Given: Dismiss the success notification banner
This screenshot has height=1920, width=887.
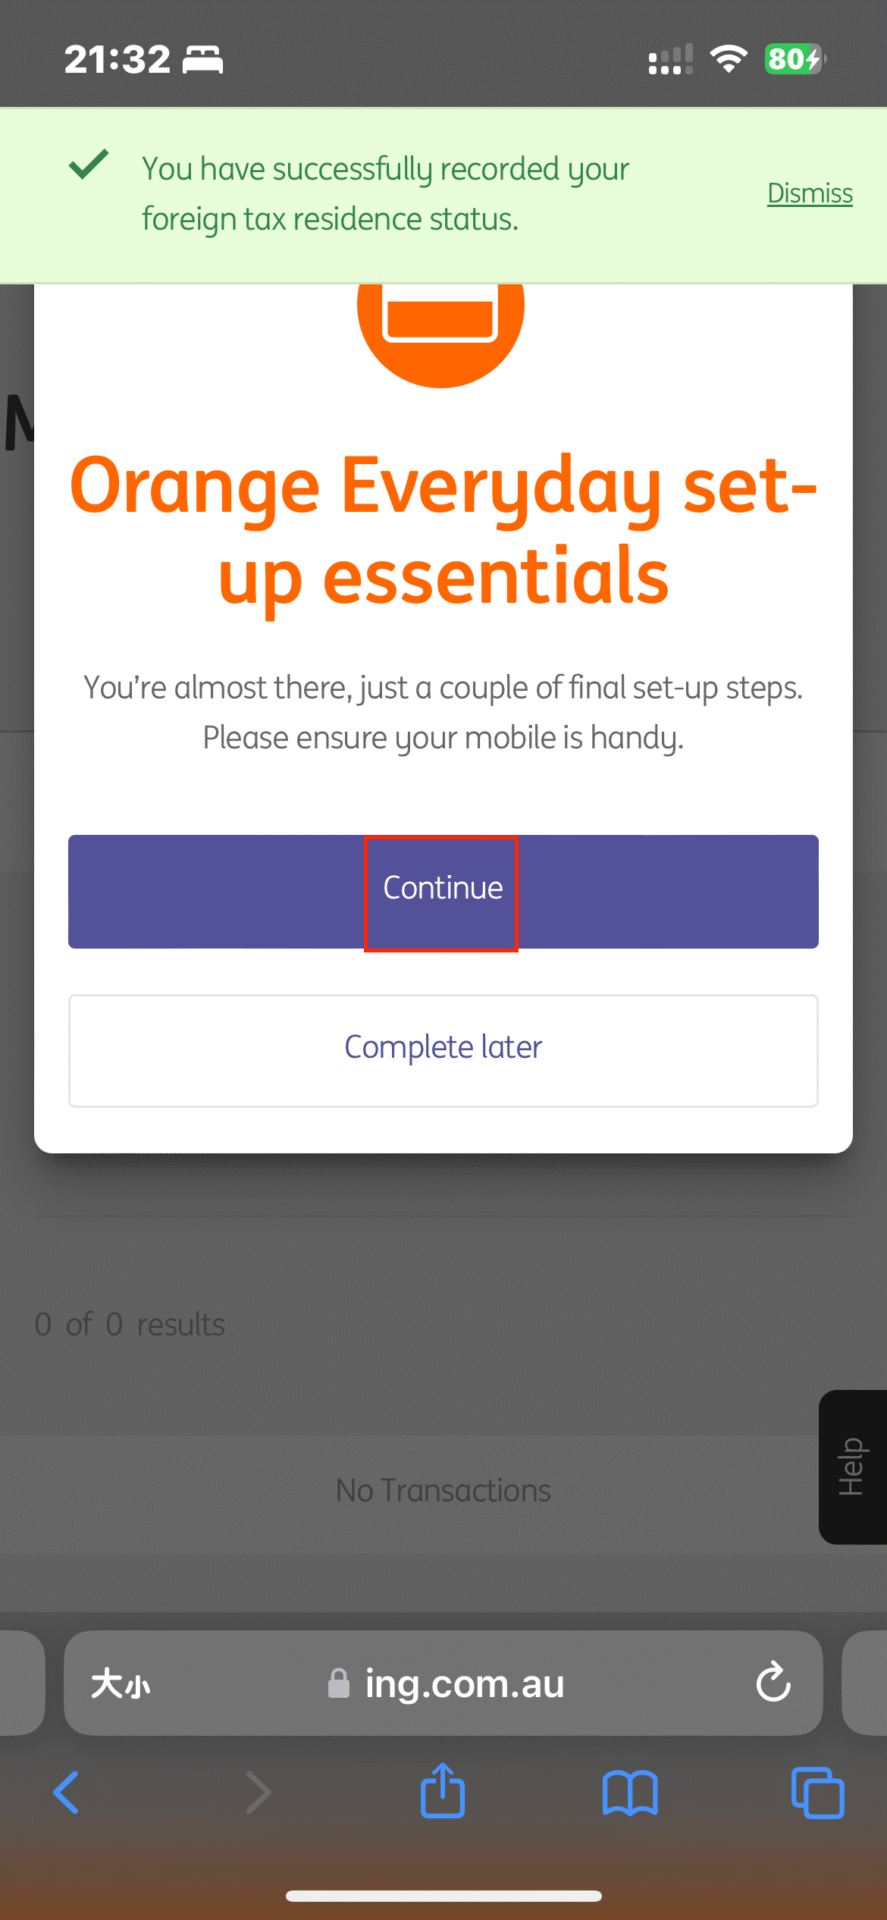Looking at the screenshot, I should (809, 193).
